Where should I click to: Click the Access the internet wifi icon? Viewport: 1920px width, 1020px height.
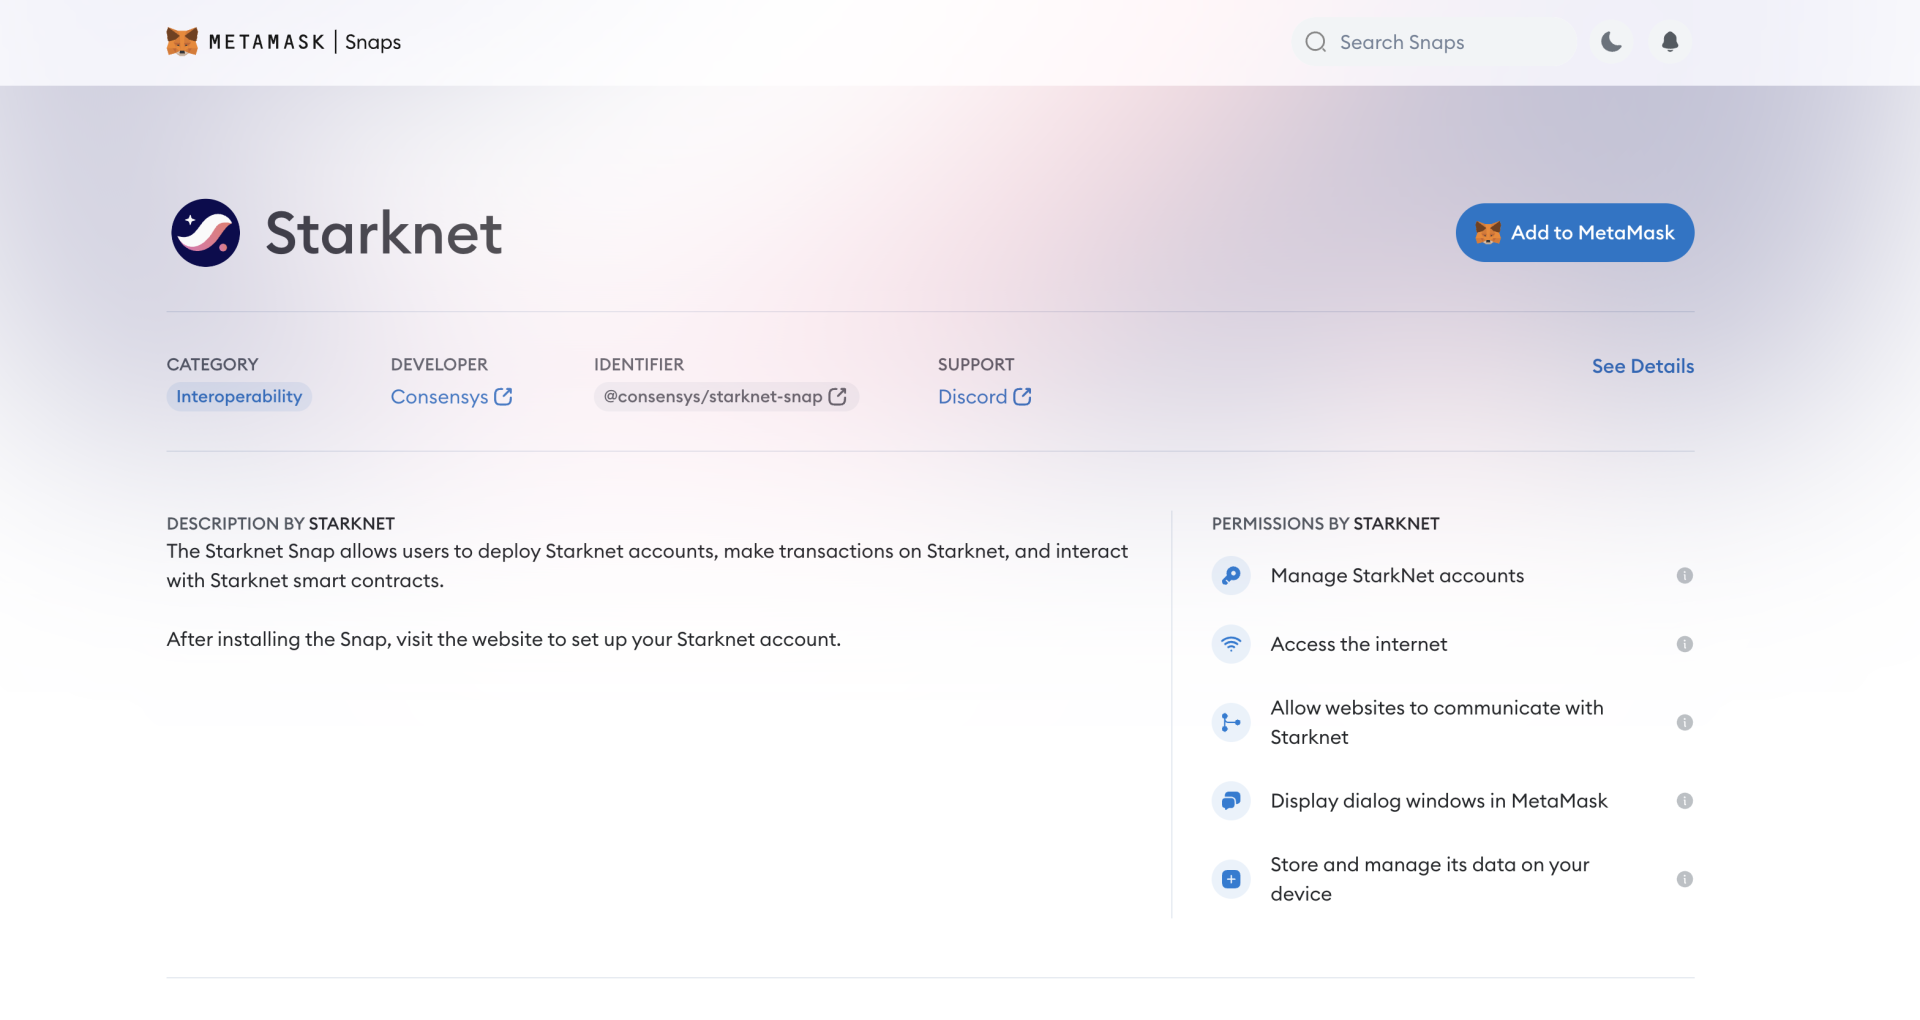tap(1231, 644)
